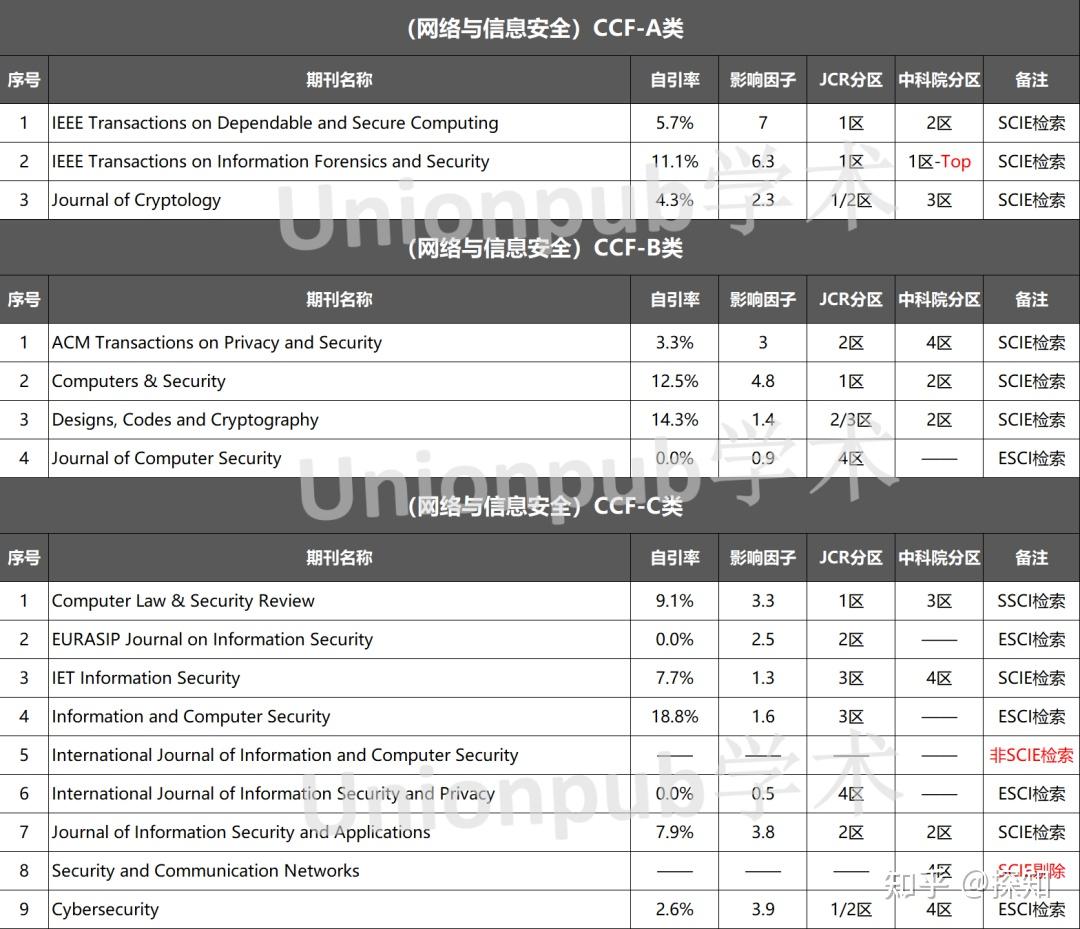Select Computers & Security in CCF-B table

coord(138,381)
